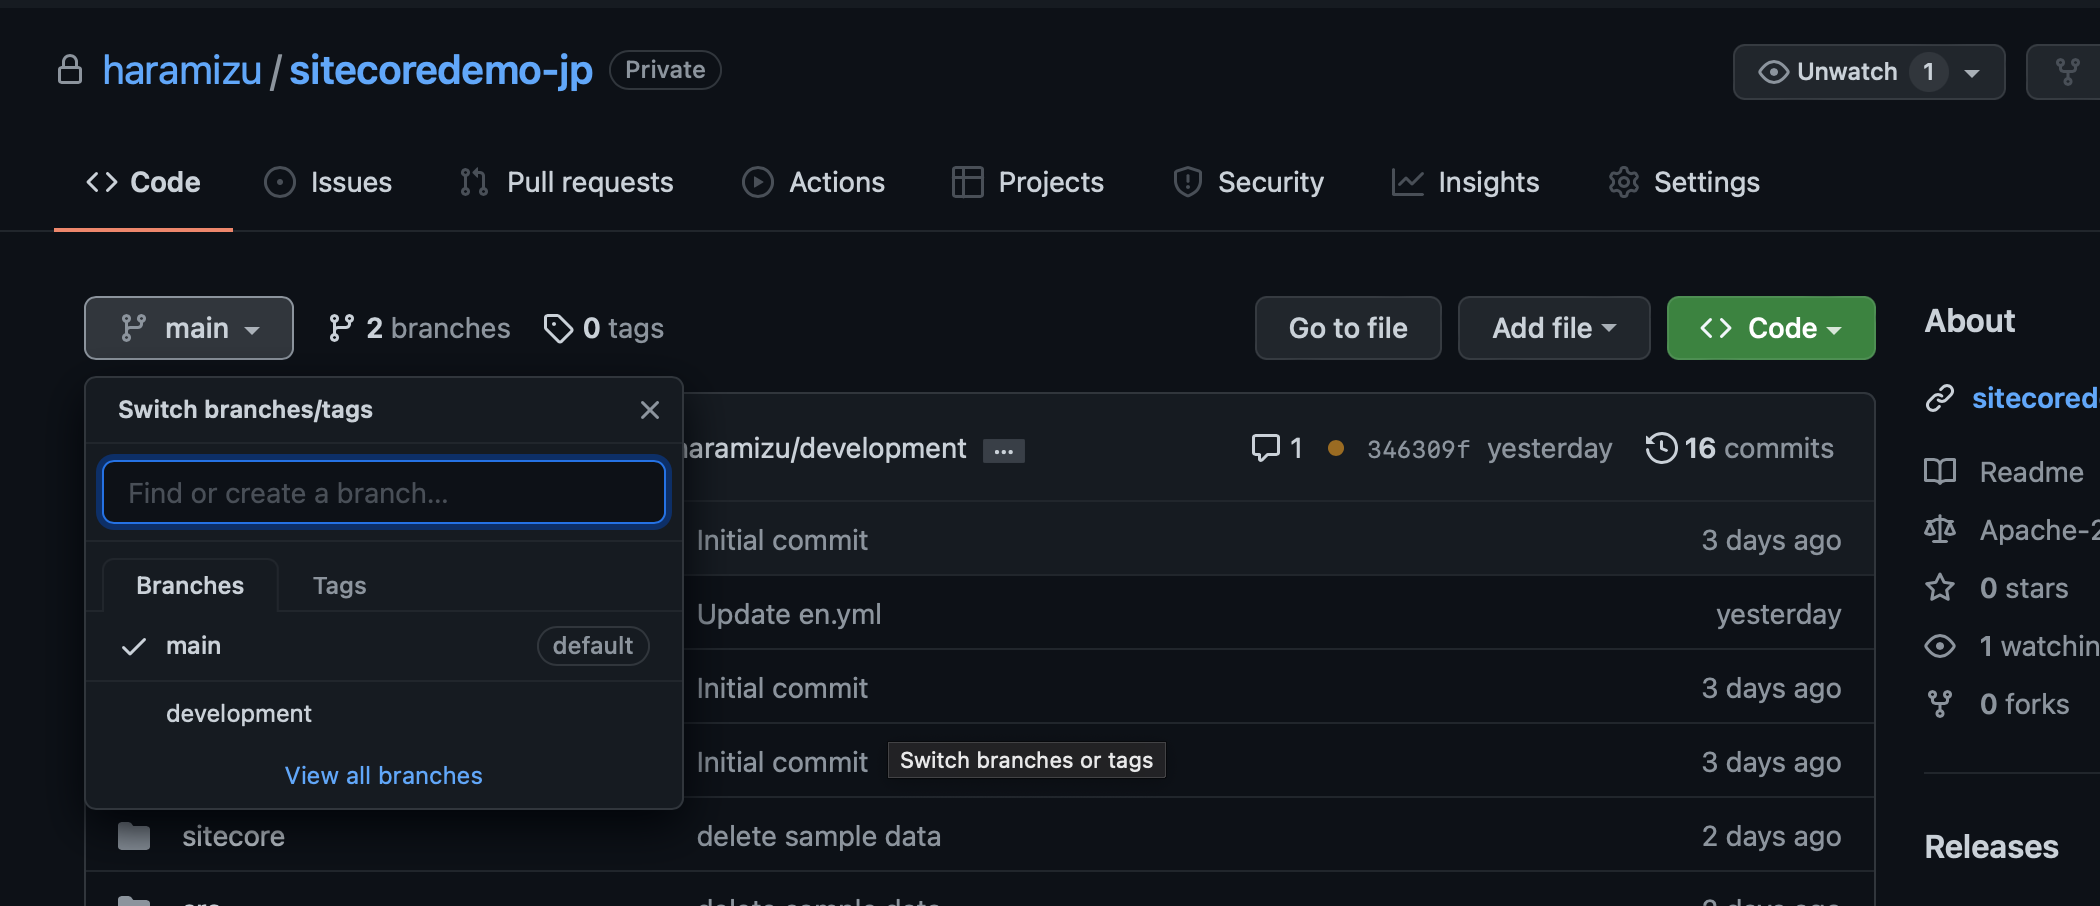Click the Readme book icon

click(x=1940, y=472)
